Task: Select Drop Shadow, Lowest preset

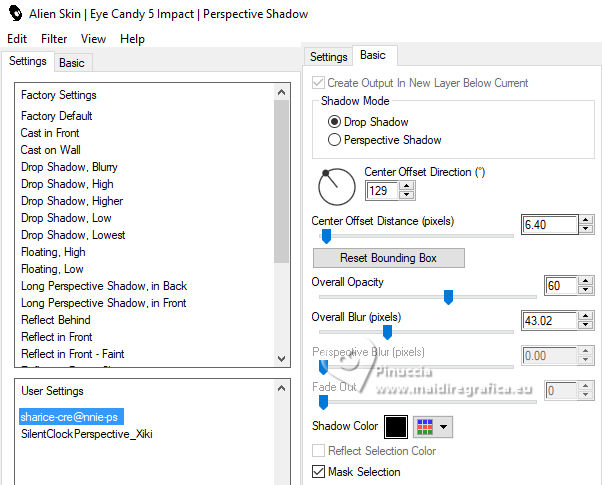Action: [x=73, y=235]
